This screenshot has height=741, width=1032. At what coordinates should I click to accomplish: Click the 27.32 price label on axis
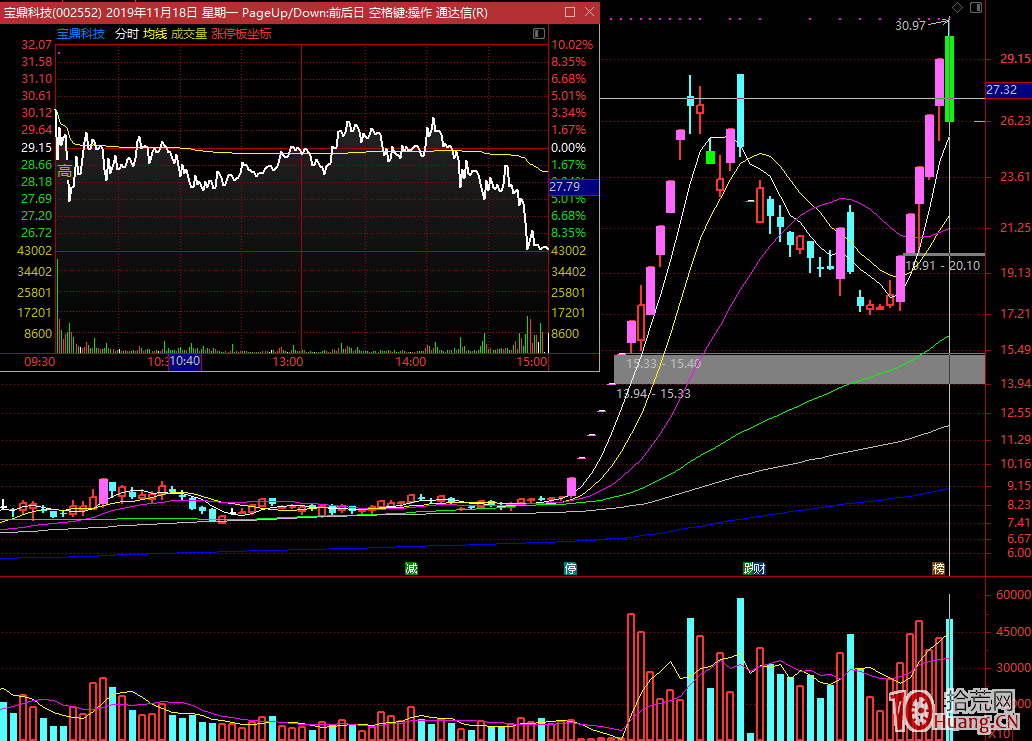1001,90
